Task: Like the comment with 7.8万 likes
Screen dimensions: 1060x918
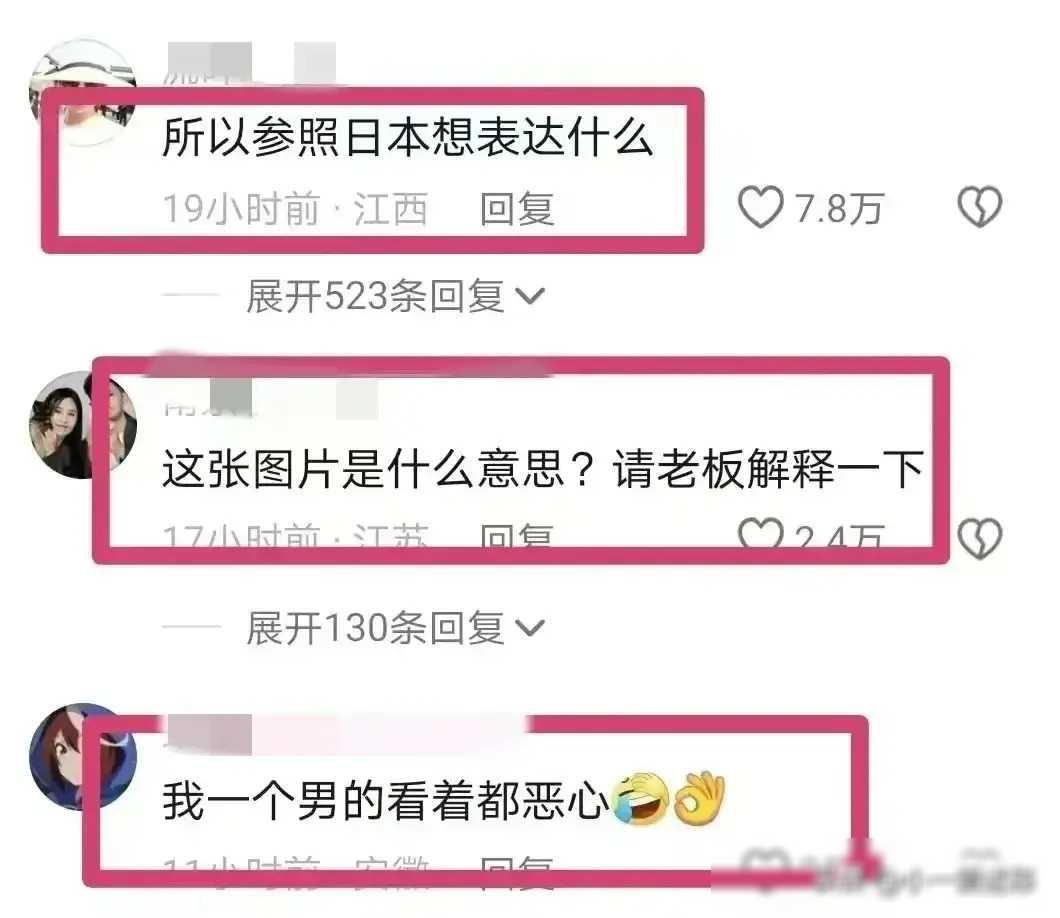Action: pos(761,207)
